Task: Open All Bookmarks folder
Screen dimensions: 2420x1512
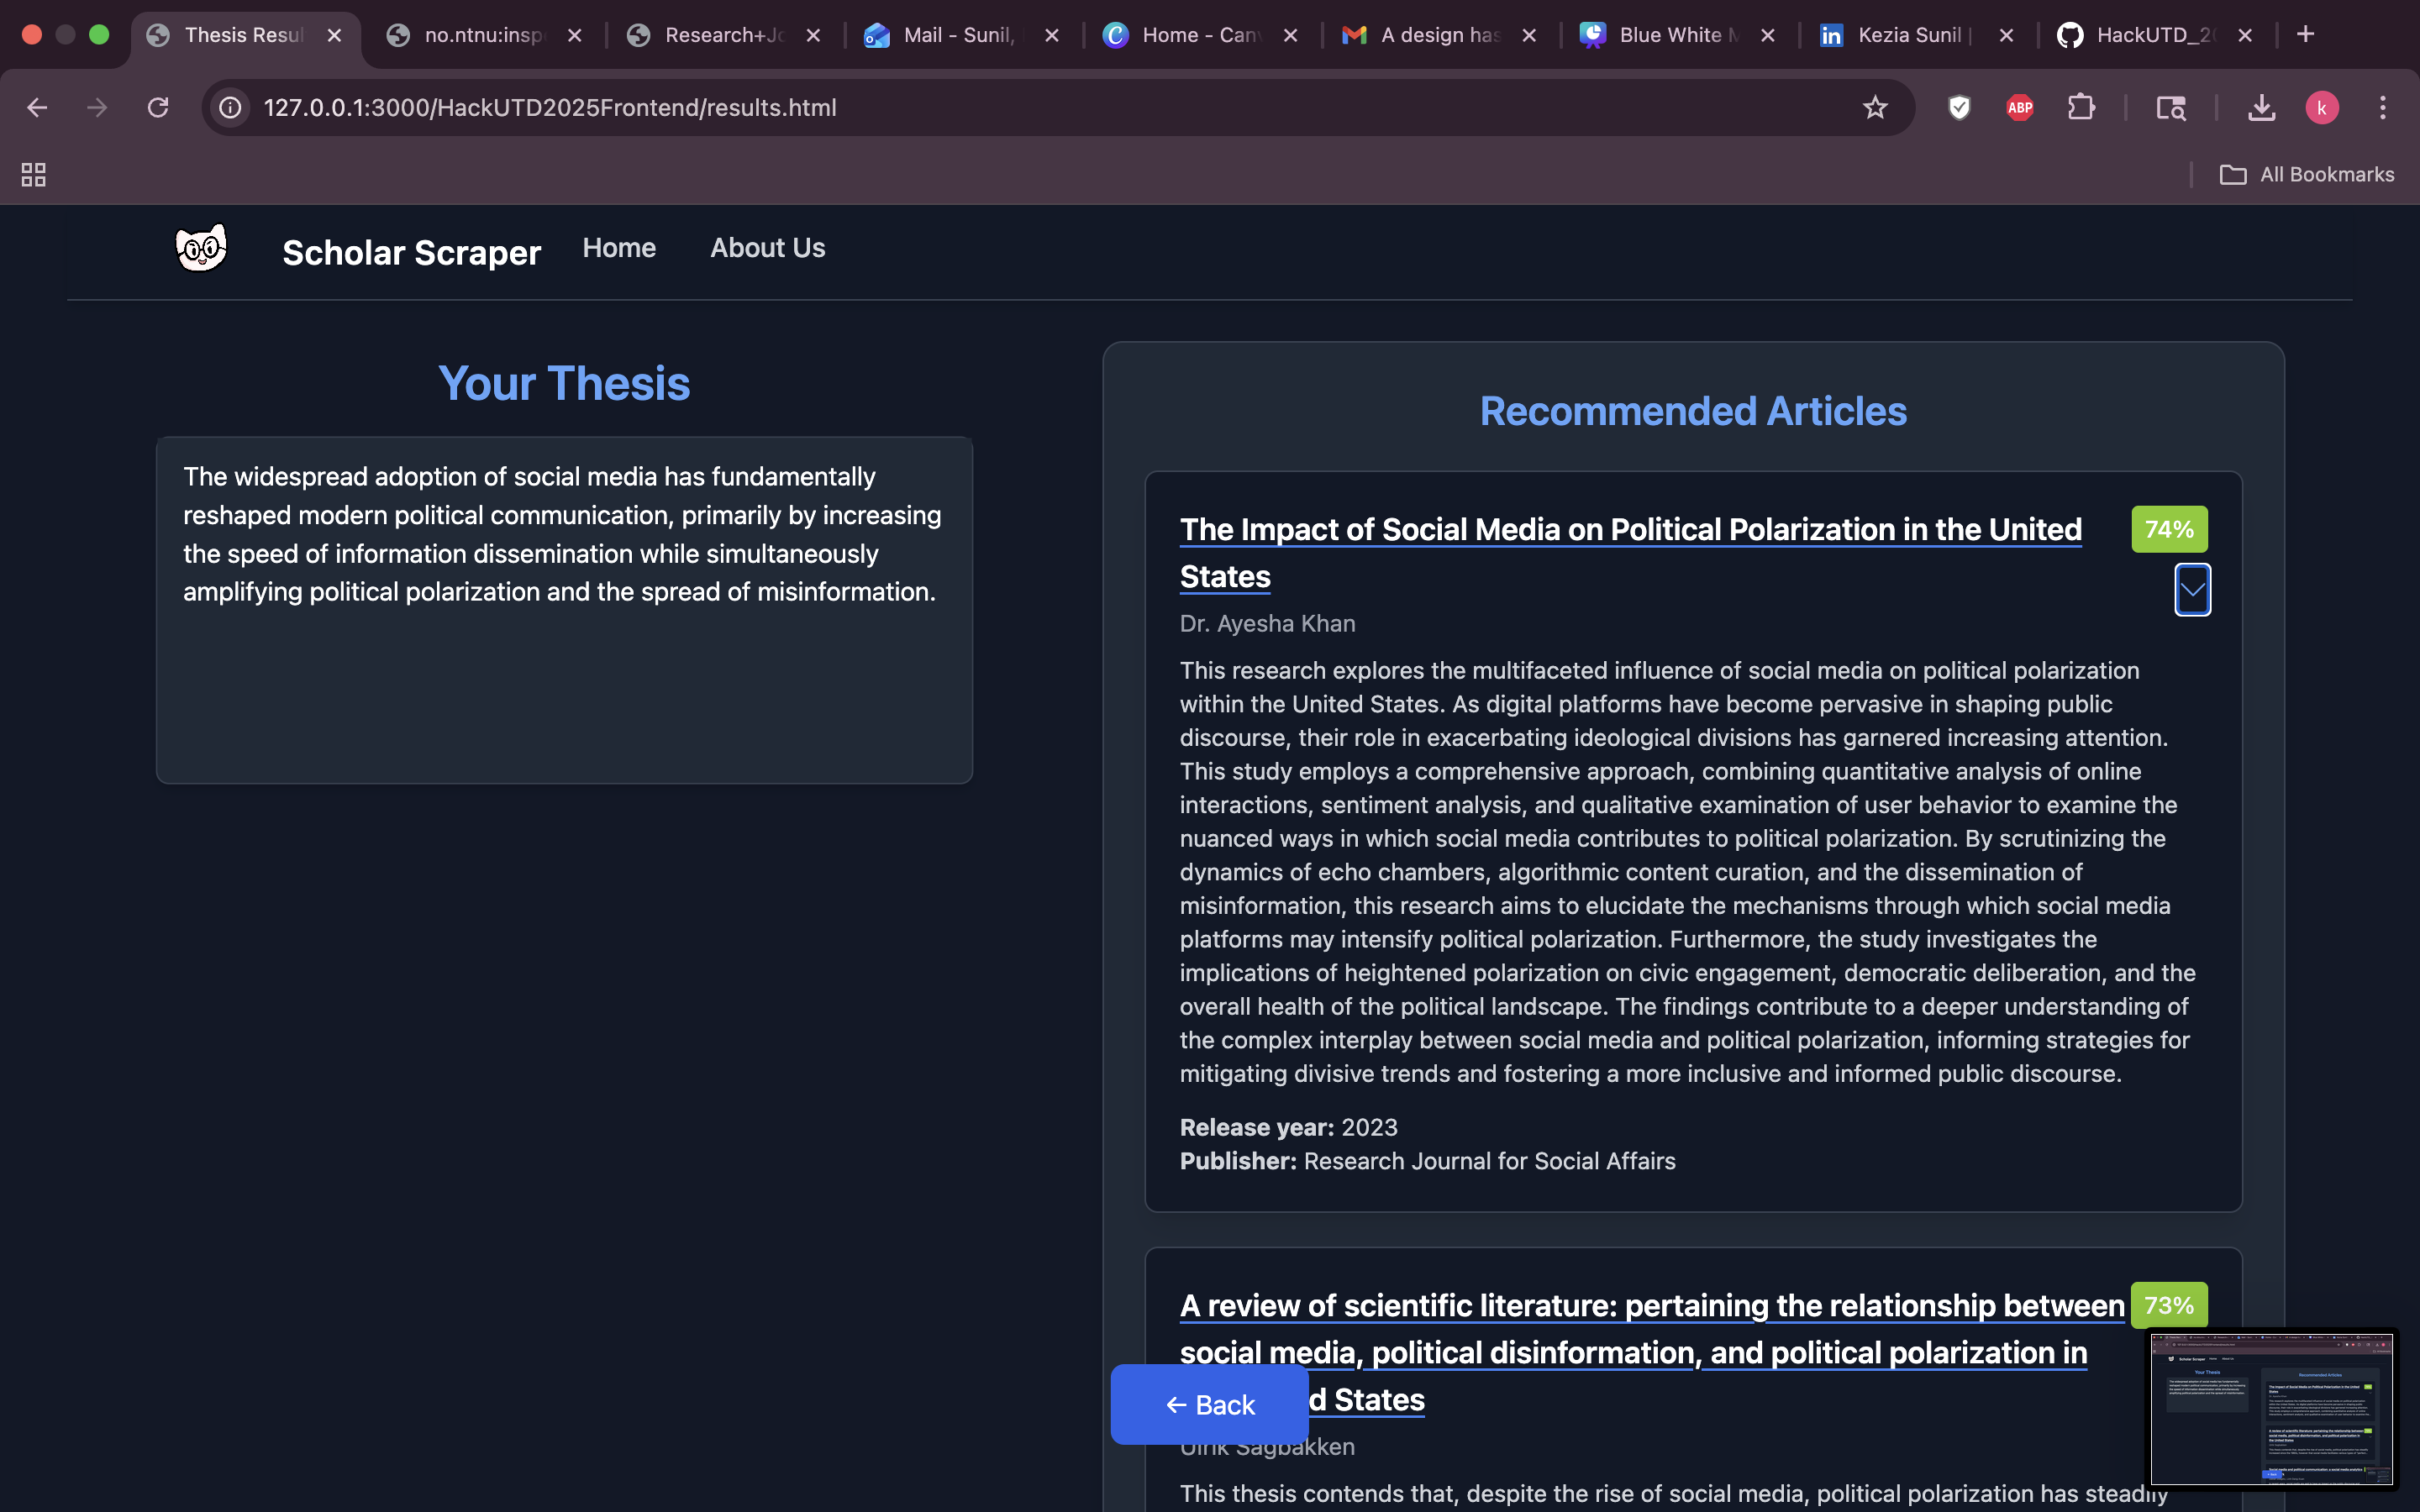Action: [x=2307, y=175]
